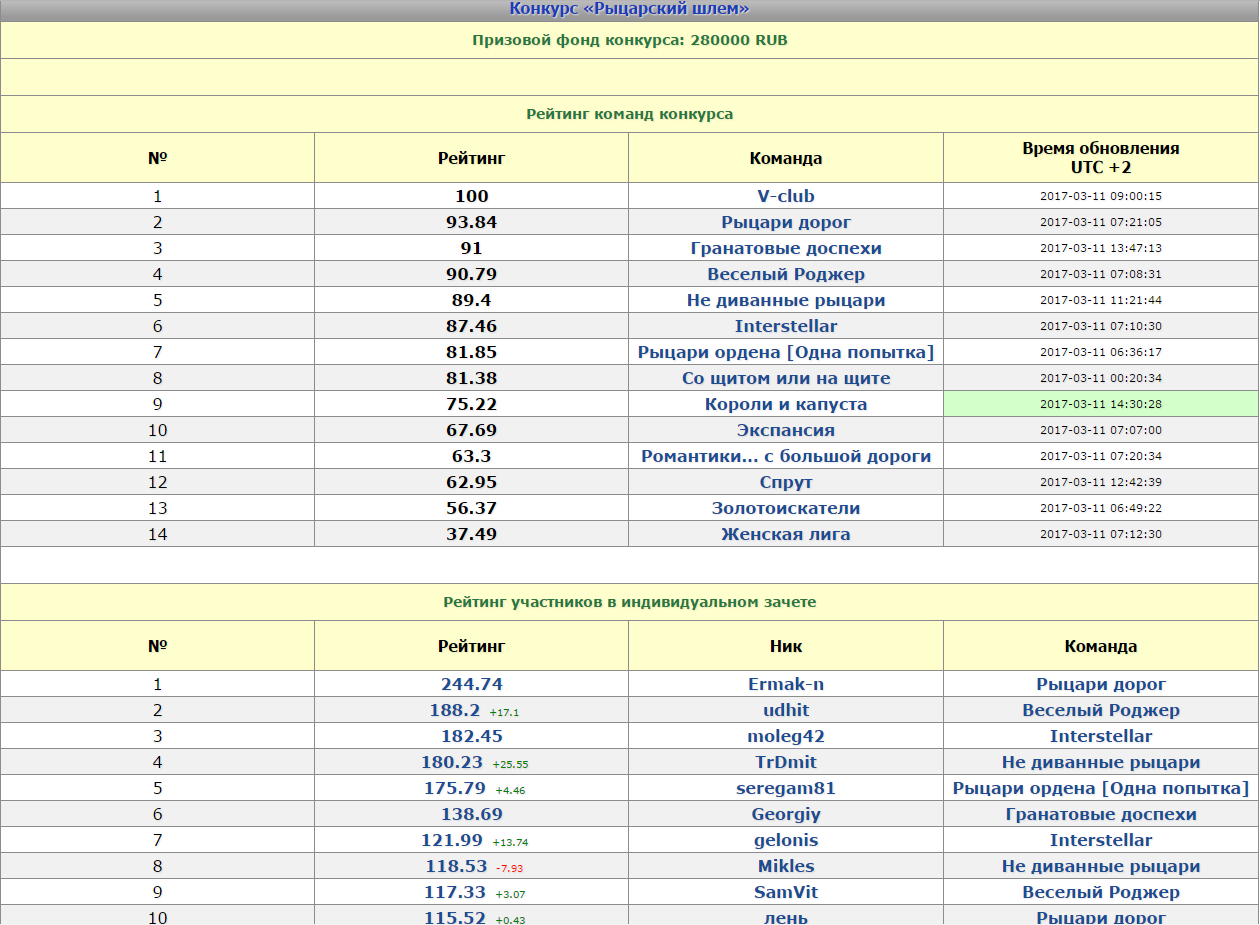Click the rating value 138.69
The height and width of the screenshot is (925, 1260).
[x=472, y=814]
